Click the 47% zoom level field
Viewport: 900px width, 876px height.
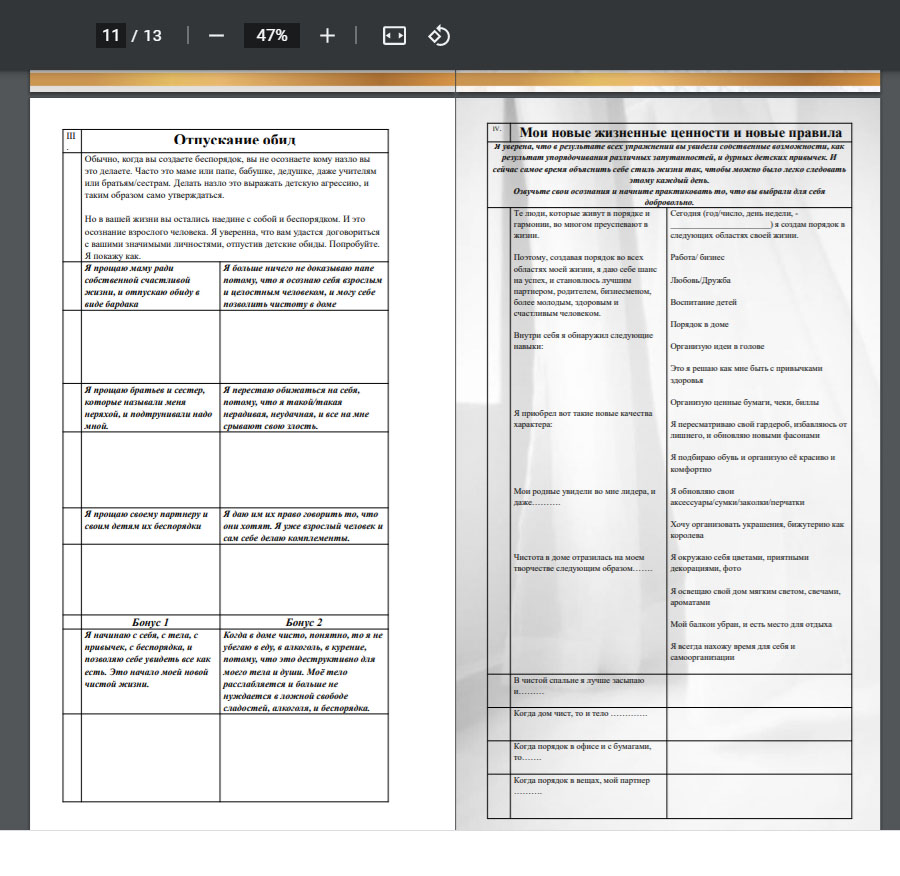[x=272, y=36]
